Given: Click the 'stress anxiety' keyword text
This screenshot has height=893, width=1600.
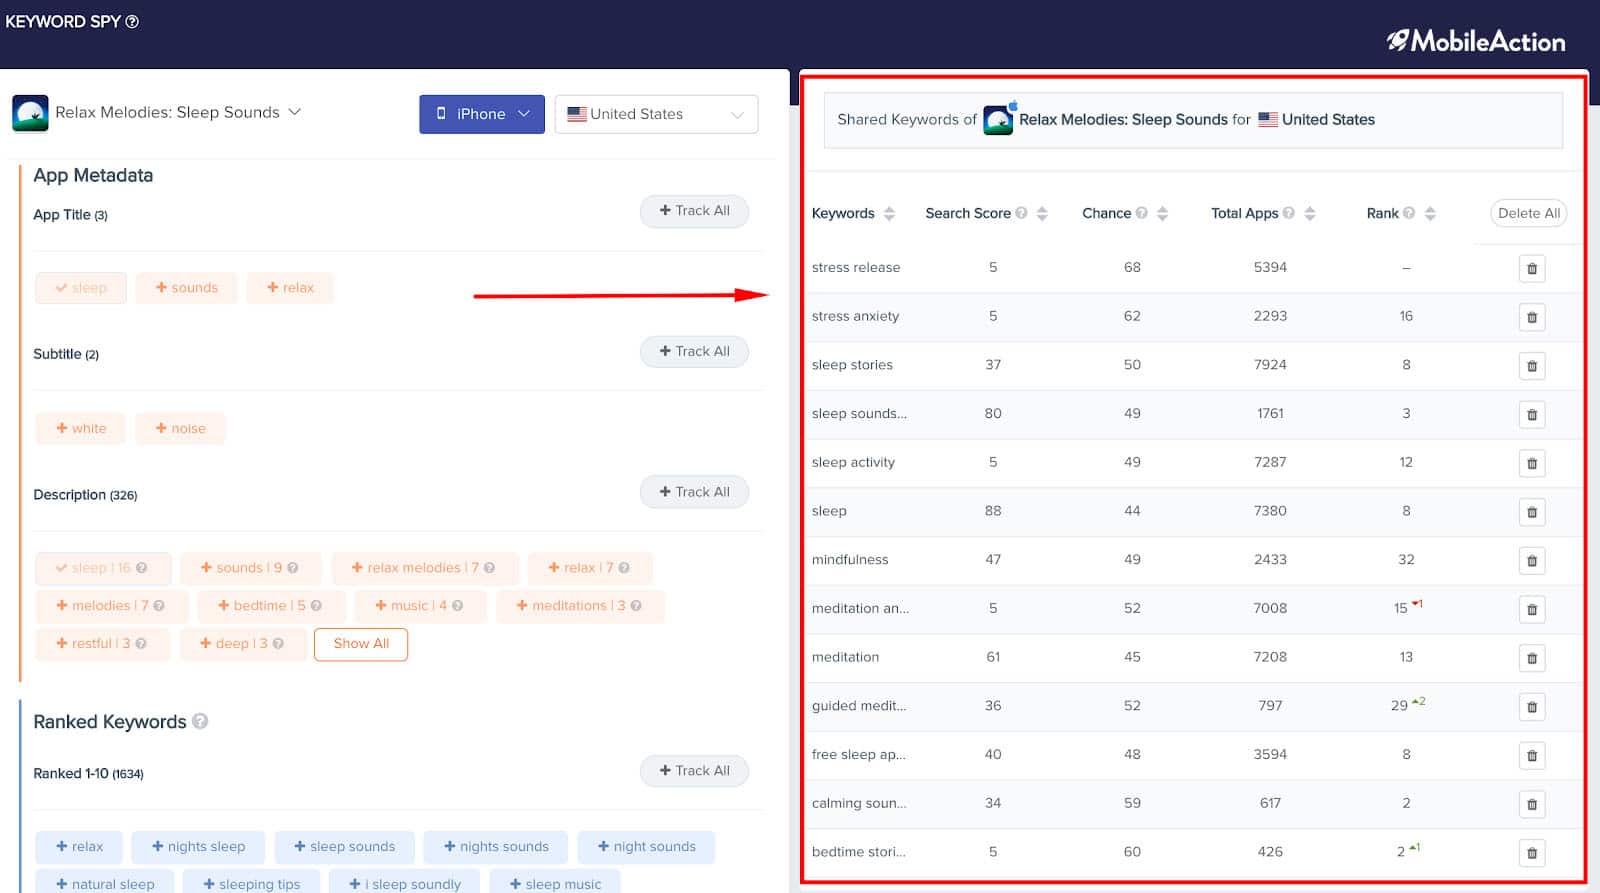Looking at the screenshot, I should [855, 316].
